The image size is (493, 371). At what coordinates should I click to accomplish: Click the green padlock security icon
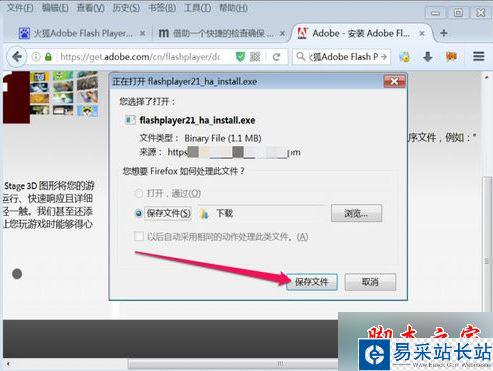coord(48,57)
